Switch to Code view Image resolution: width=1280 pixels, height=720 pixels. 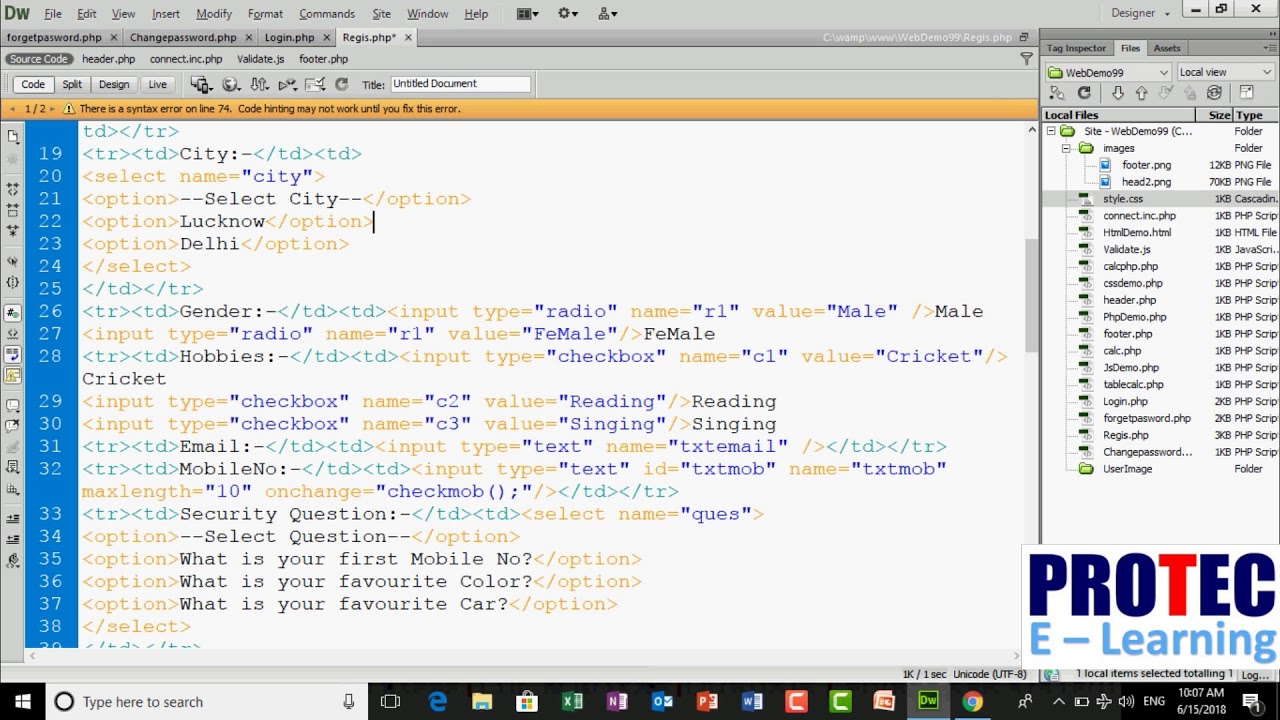click(33, 85)
